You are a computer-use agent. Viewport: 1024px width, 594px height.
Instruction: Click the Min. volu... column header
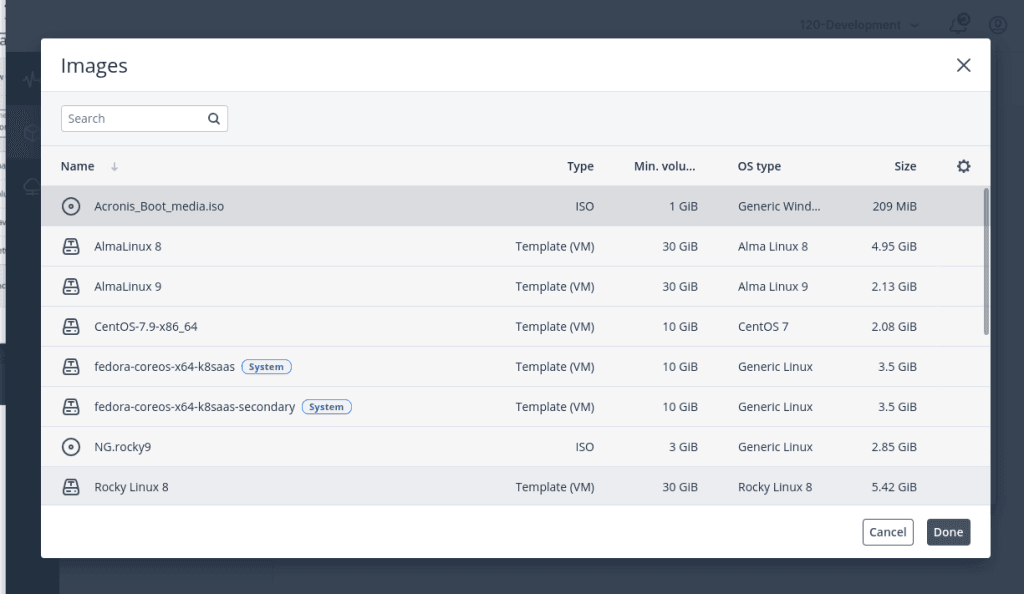point(664,166)
